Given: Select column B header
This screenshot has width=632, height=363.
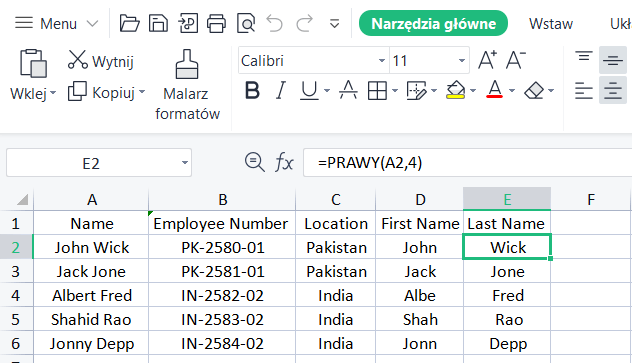Looking at the screenshot, I should [x=222, y=199].
